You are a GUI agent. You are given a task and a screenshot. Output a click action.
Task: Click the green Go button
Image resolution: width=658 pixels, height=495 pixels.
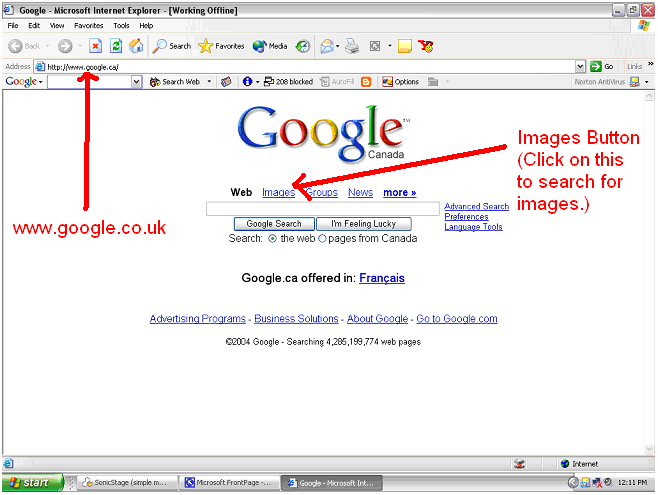coord(602,66)
